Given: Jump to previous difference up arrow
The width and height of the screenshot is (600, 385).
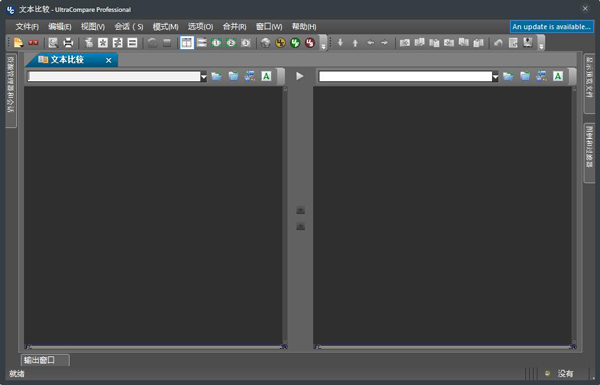Looking at the screenshot, I should click(x=355, y=42).
